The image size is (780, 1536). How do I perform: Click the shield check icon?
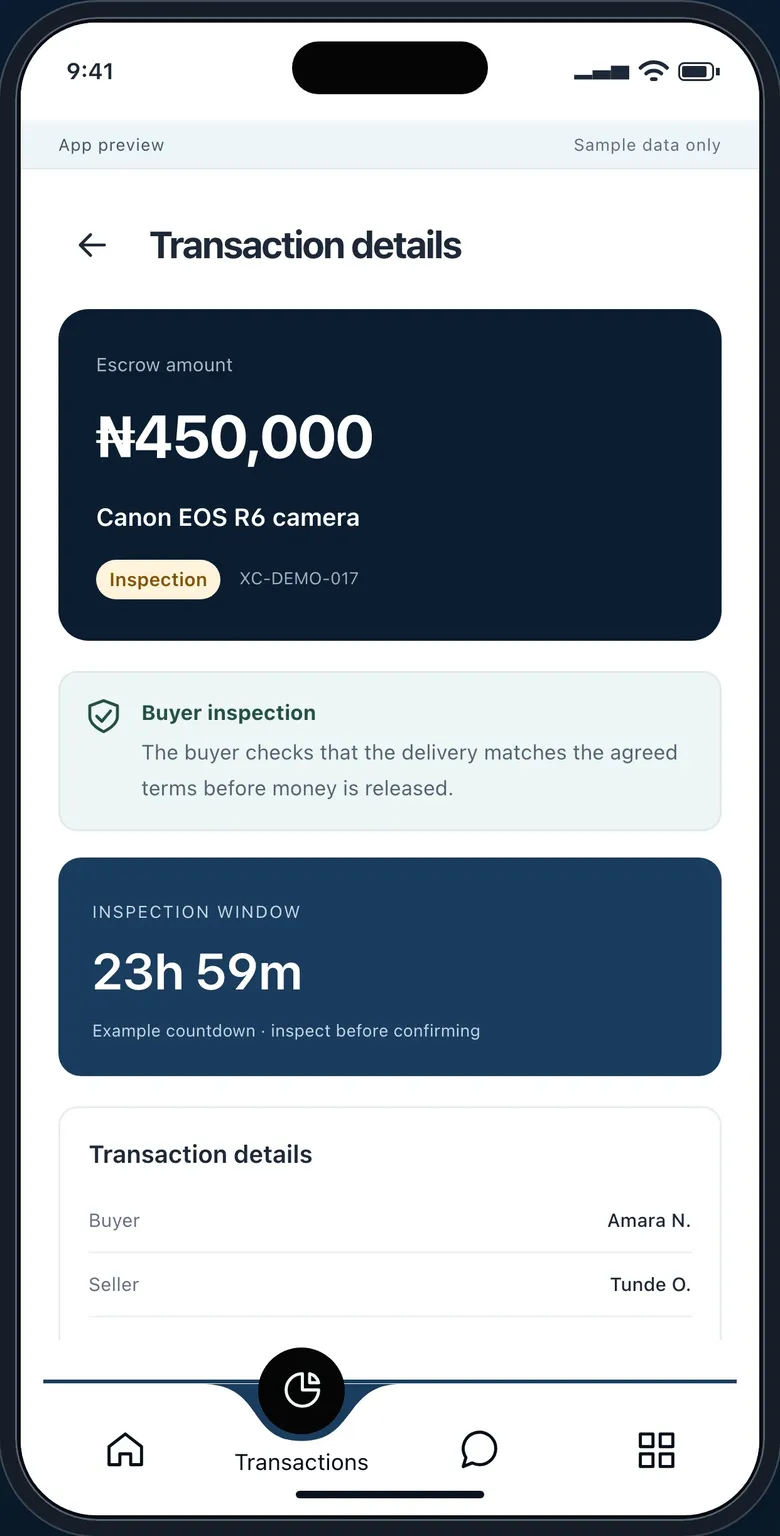(104, 716)
